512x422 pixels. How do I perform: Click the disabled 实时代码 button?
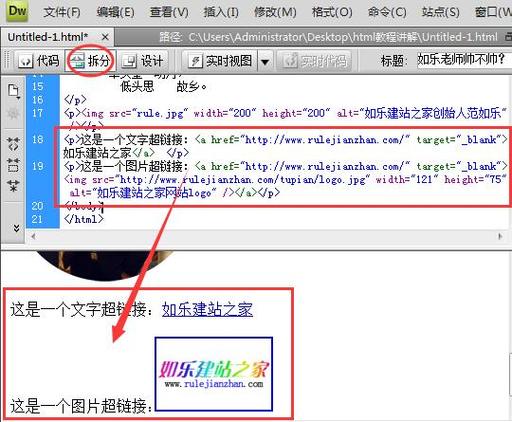point(314,61)
